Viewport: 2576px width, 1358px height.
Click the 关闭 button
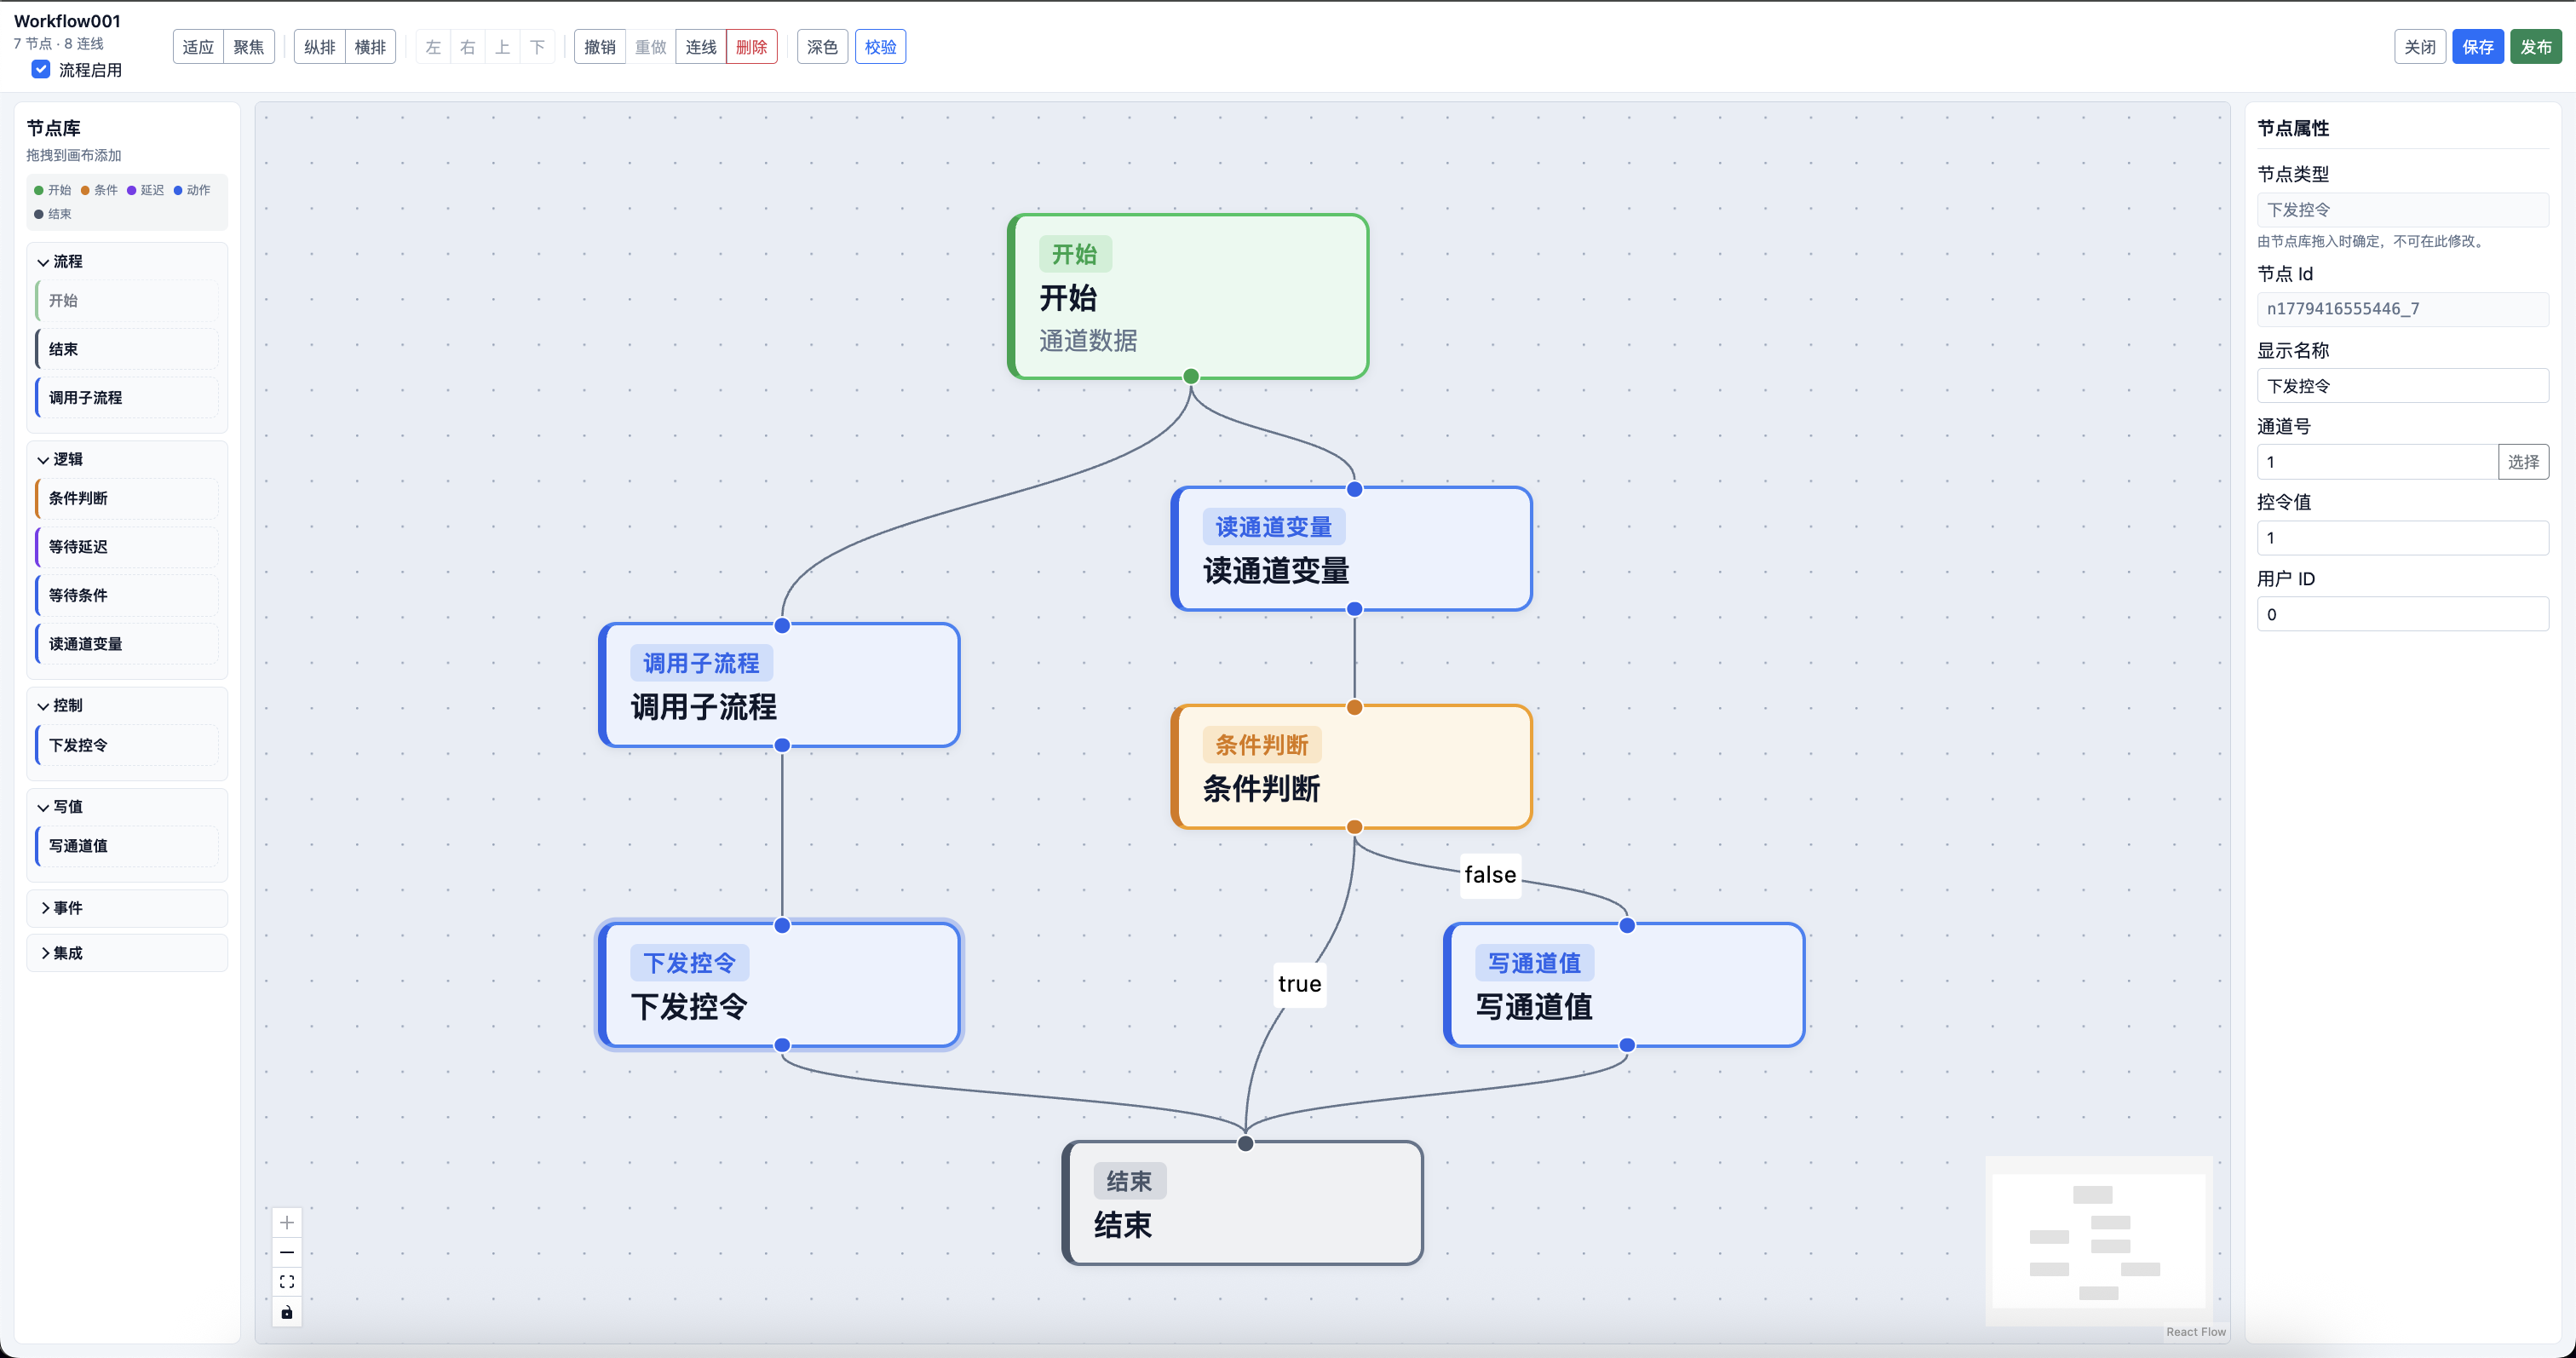[x=2420, y=47]
